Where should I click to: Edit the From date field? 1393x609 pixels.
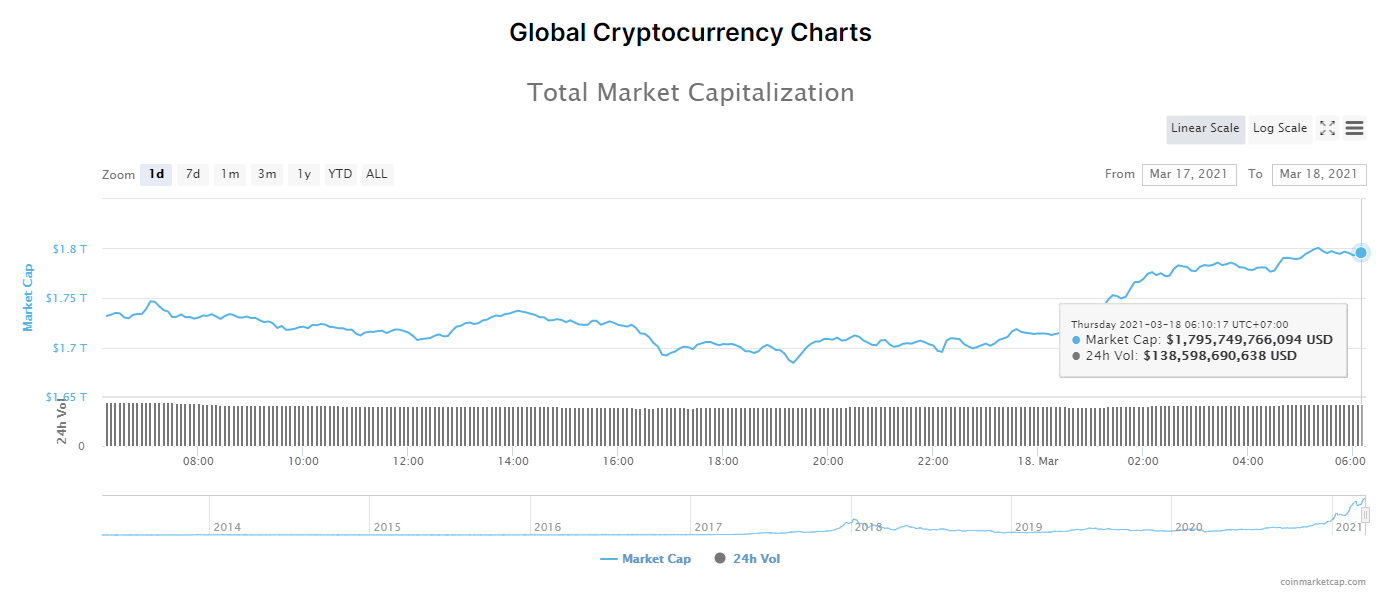pos(1188,174)
